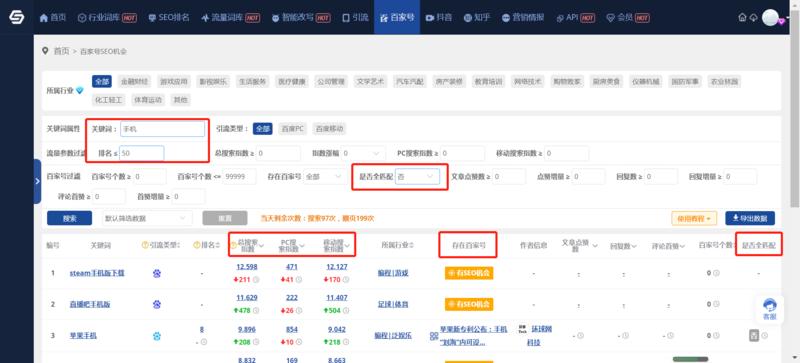The image size is (800, 363).
Task: Click the Baidu paw icon in 直播吧手机版 row
Action: pyautogui.click(x=157, y=304)
